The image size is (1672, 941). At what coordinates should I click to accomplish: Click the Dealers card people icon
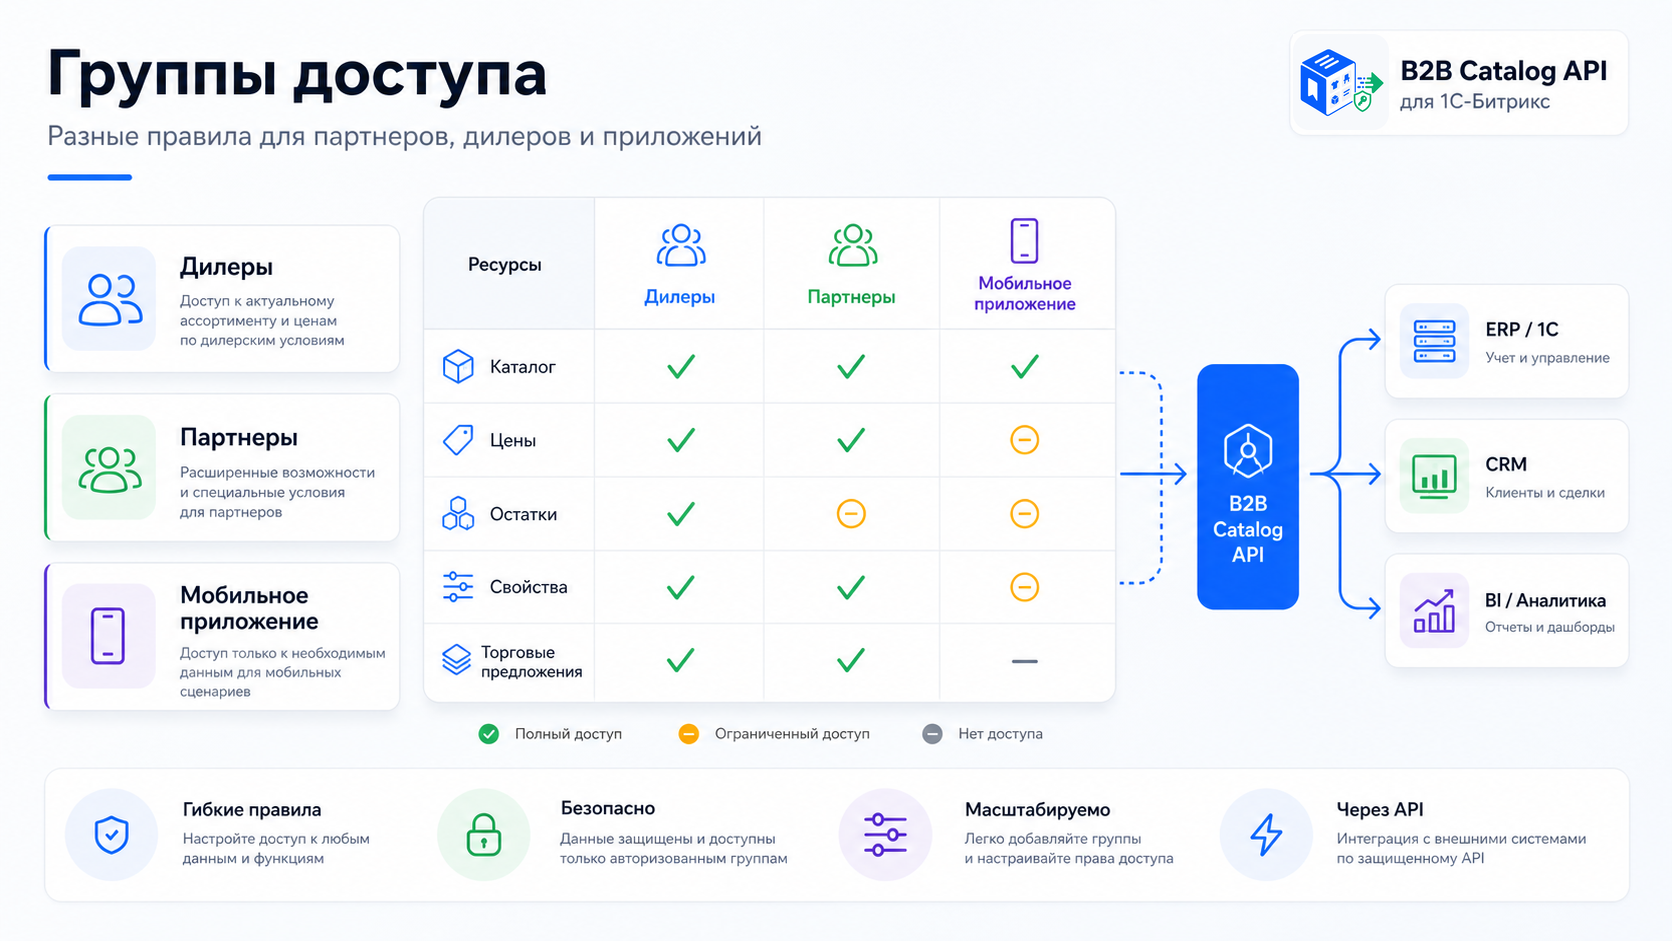[x=110, y=299]
